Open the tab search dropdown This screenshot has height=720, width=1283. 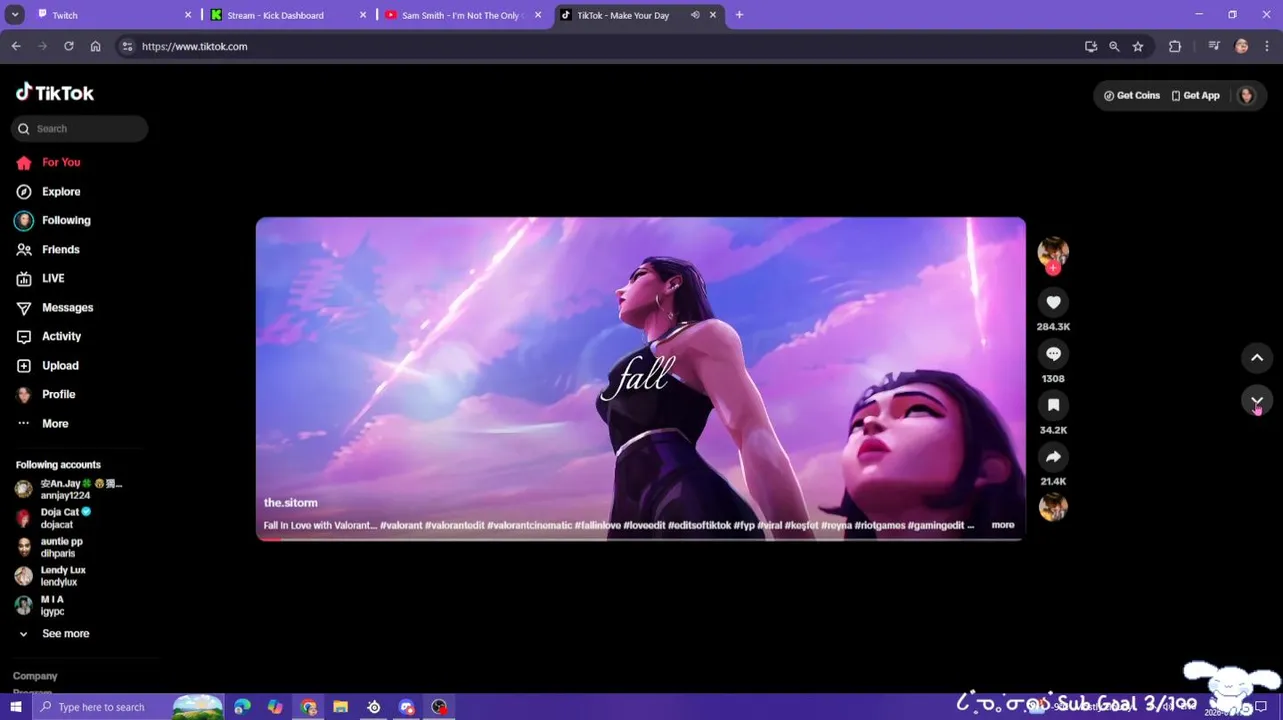click(15, 15)
